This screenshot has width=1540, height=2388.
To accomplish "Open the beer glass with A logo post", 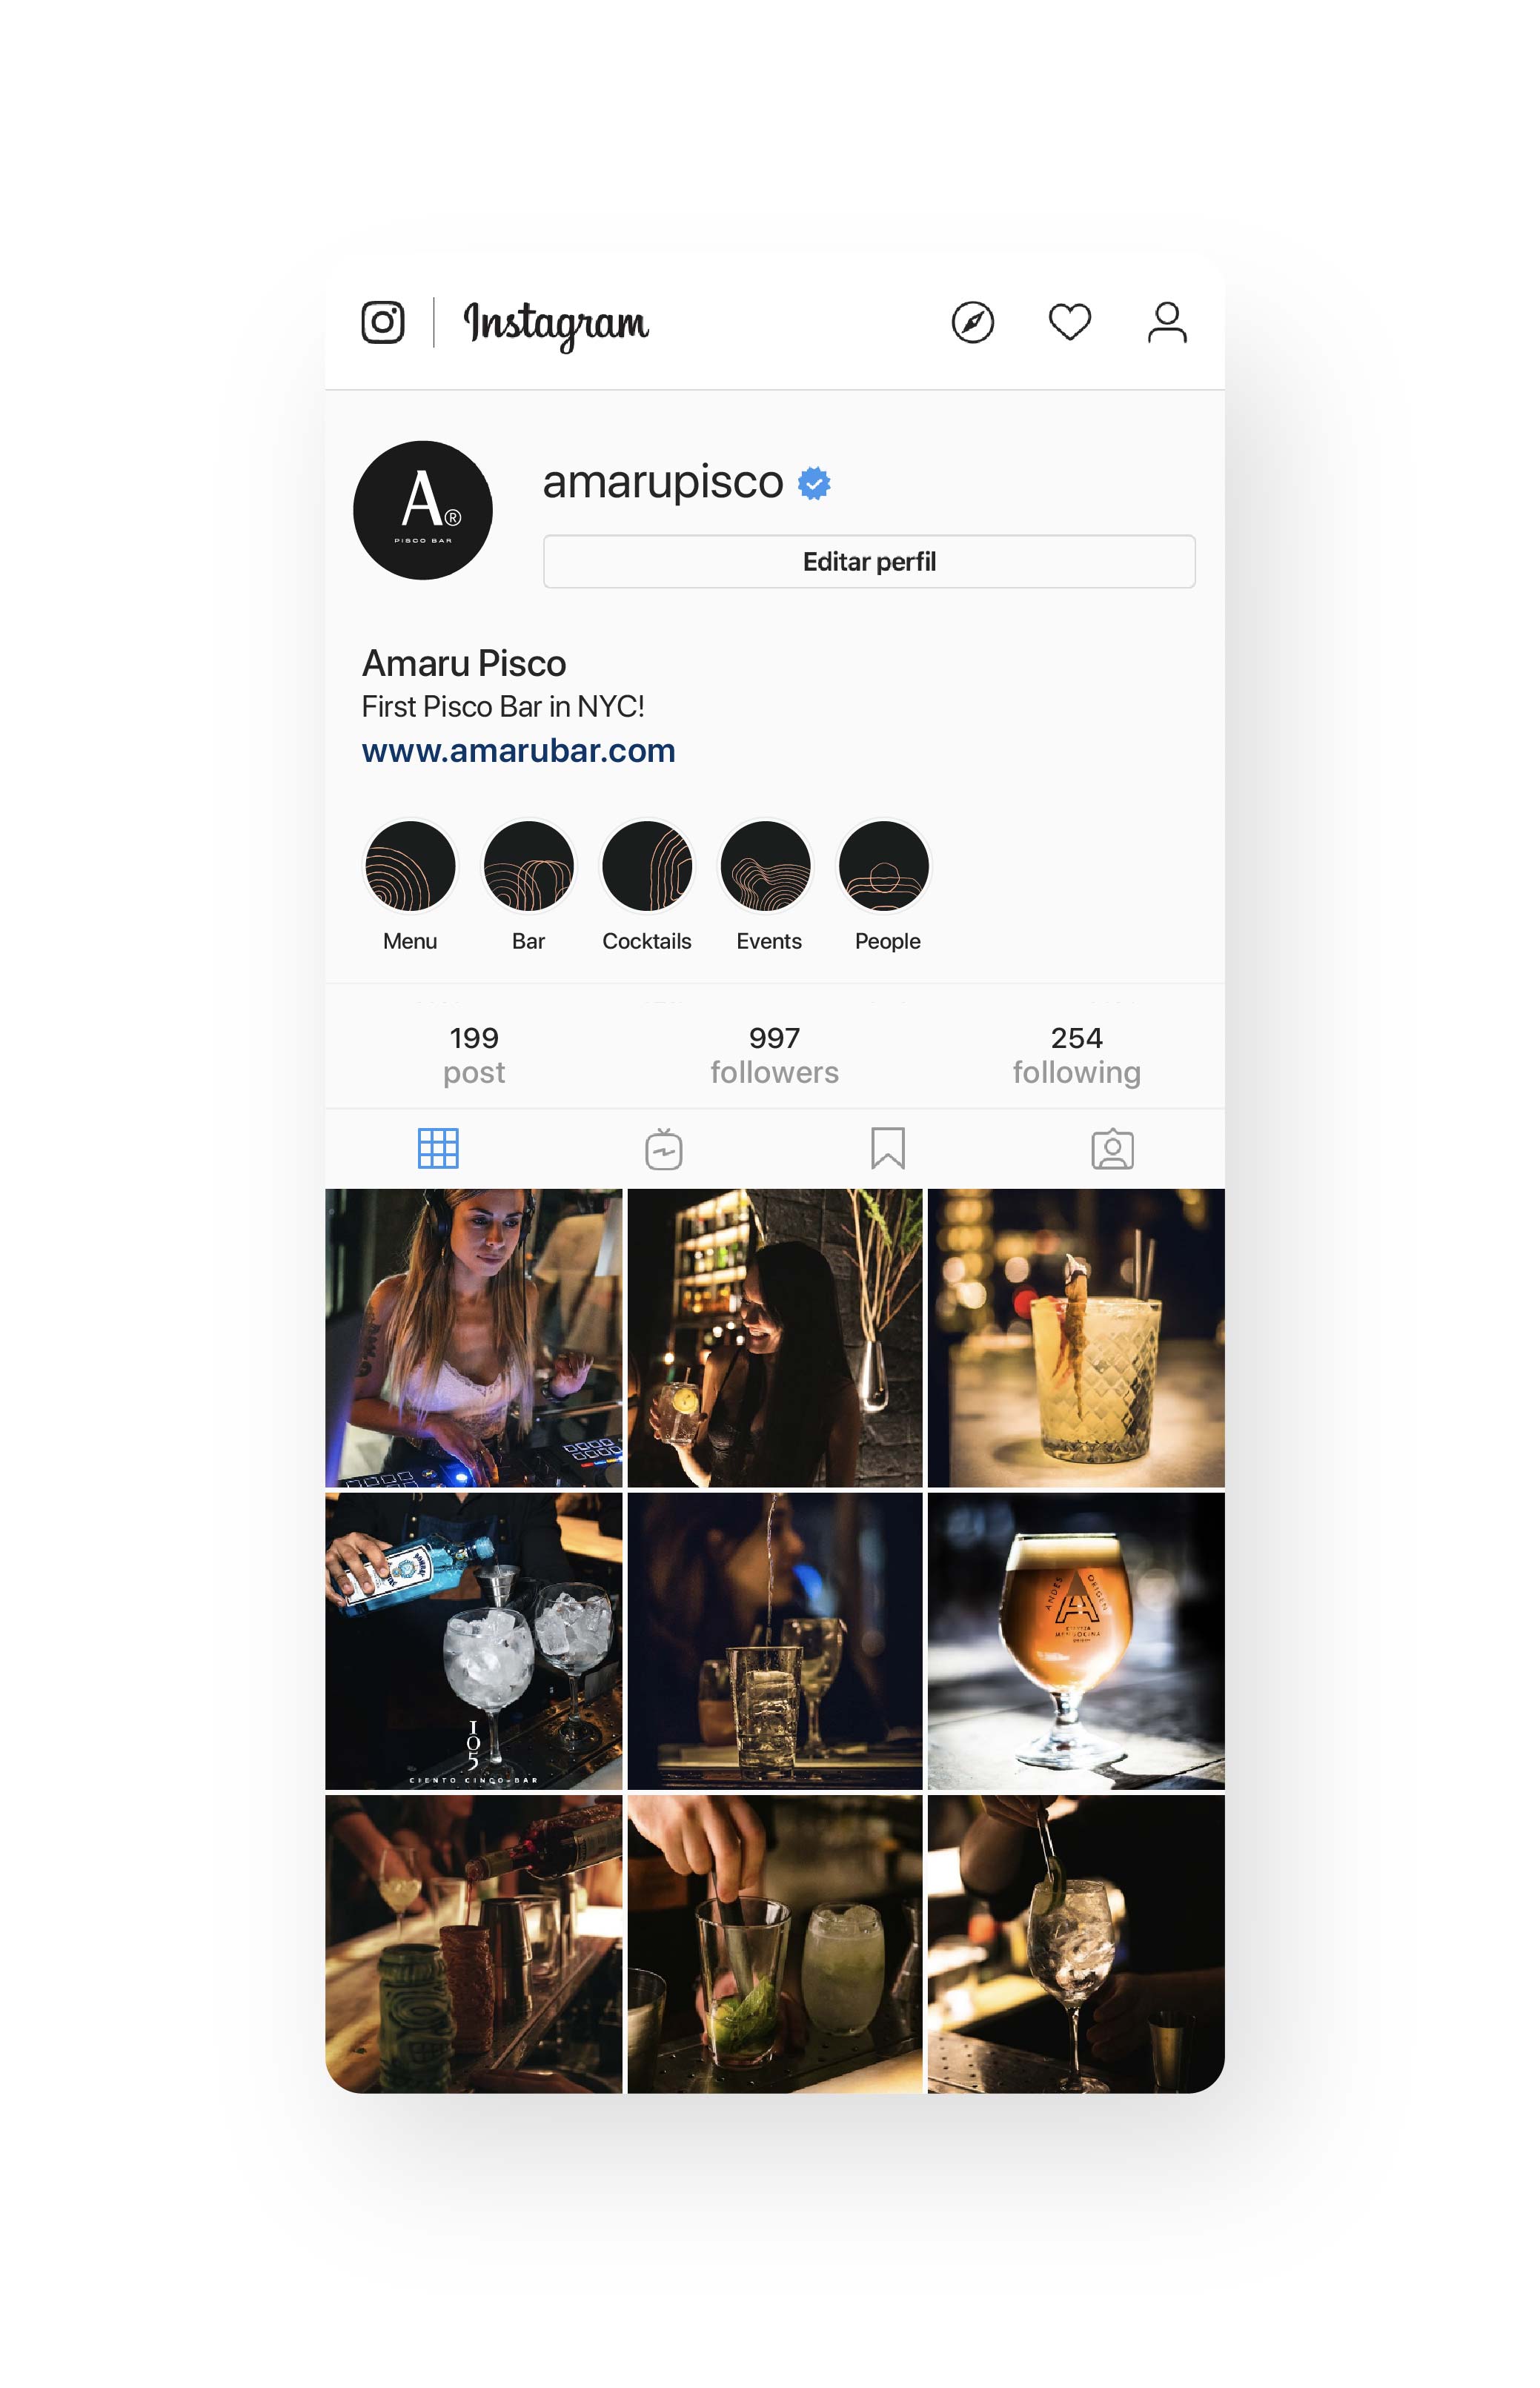I will tap(1076, 1640).
